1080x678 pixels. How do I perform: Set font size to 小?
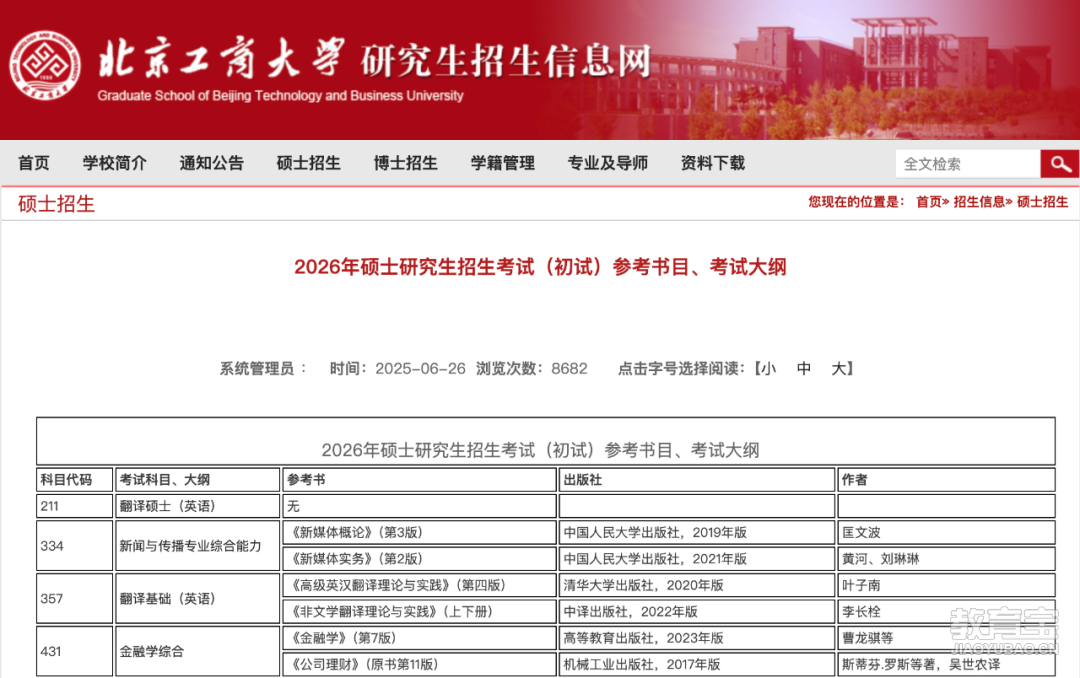click(767, 368)
